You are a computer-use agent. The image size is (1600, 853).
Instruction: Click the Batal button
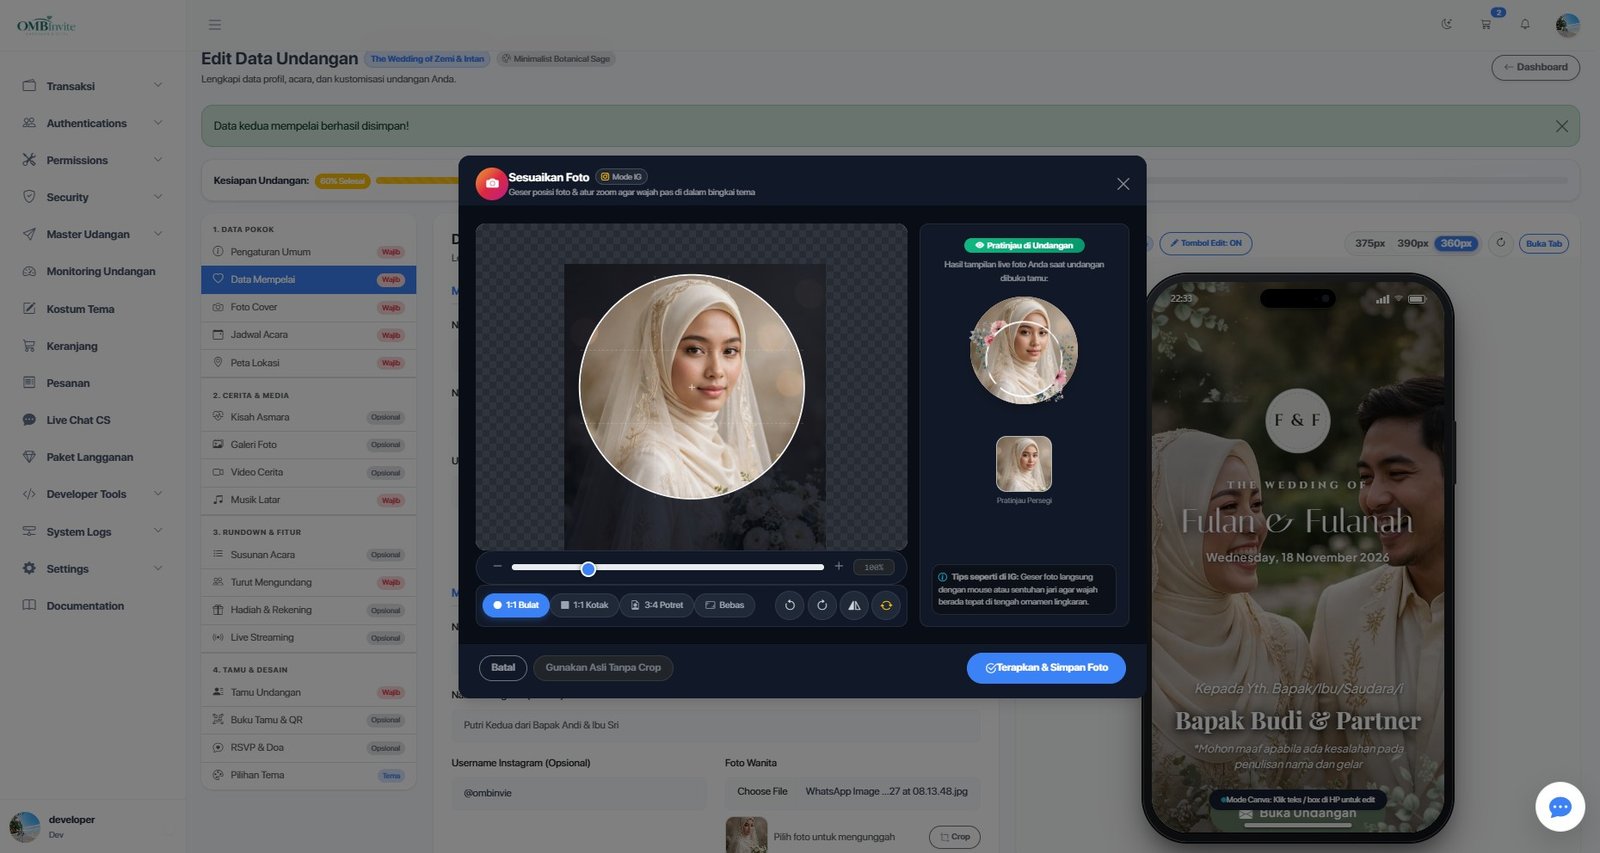point(503,668)
